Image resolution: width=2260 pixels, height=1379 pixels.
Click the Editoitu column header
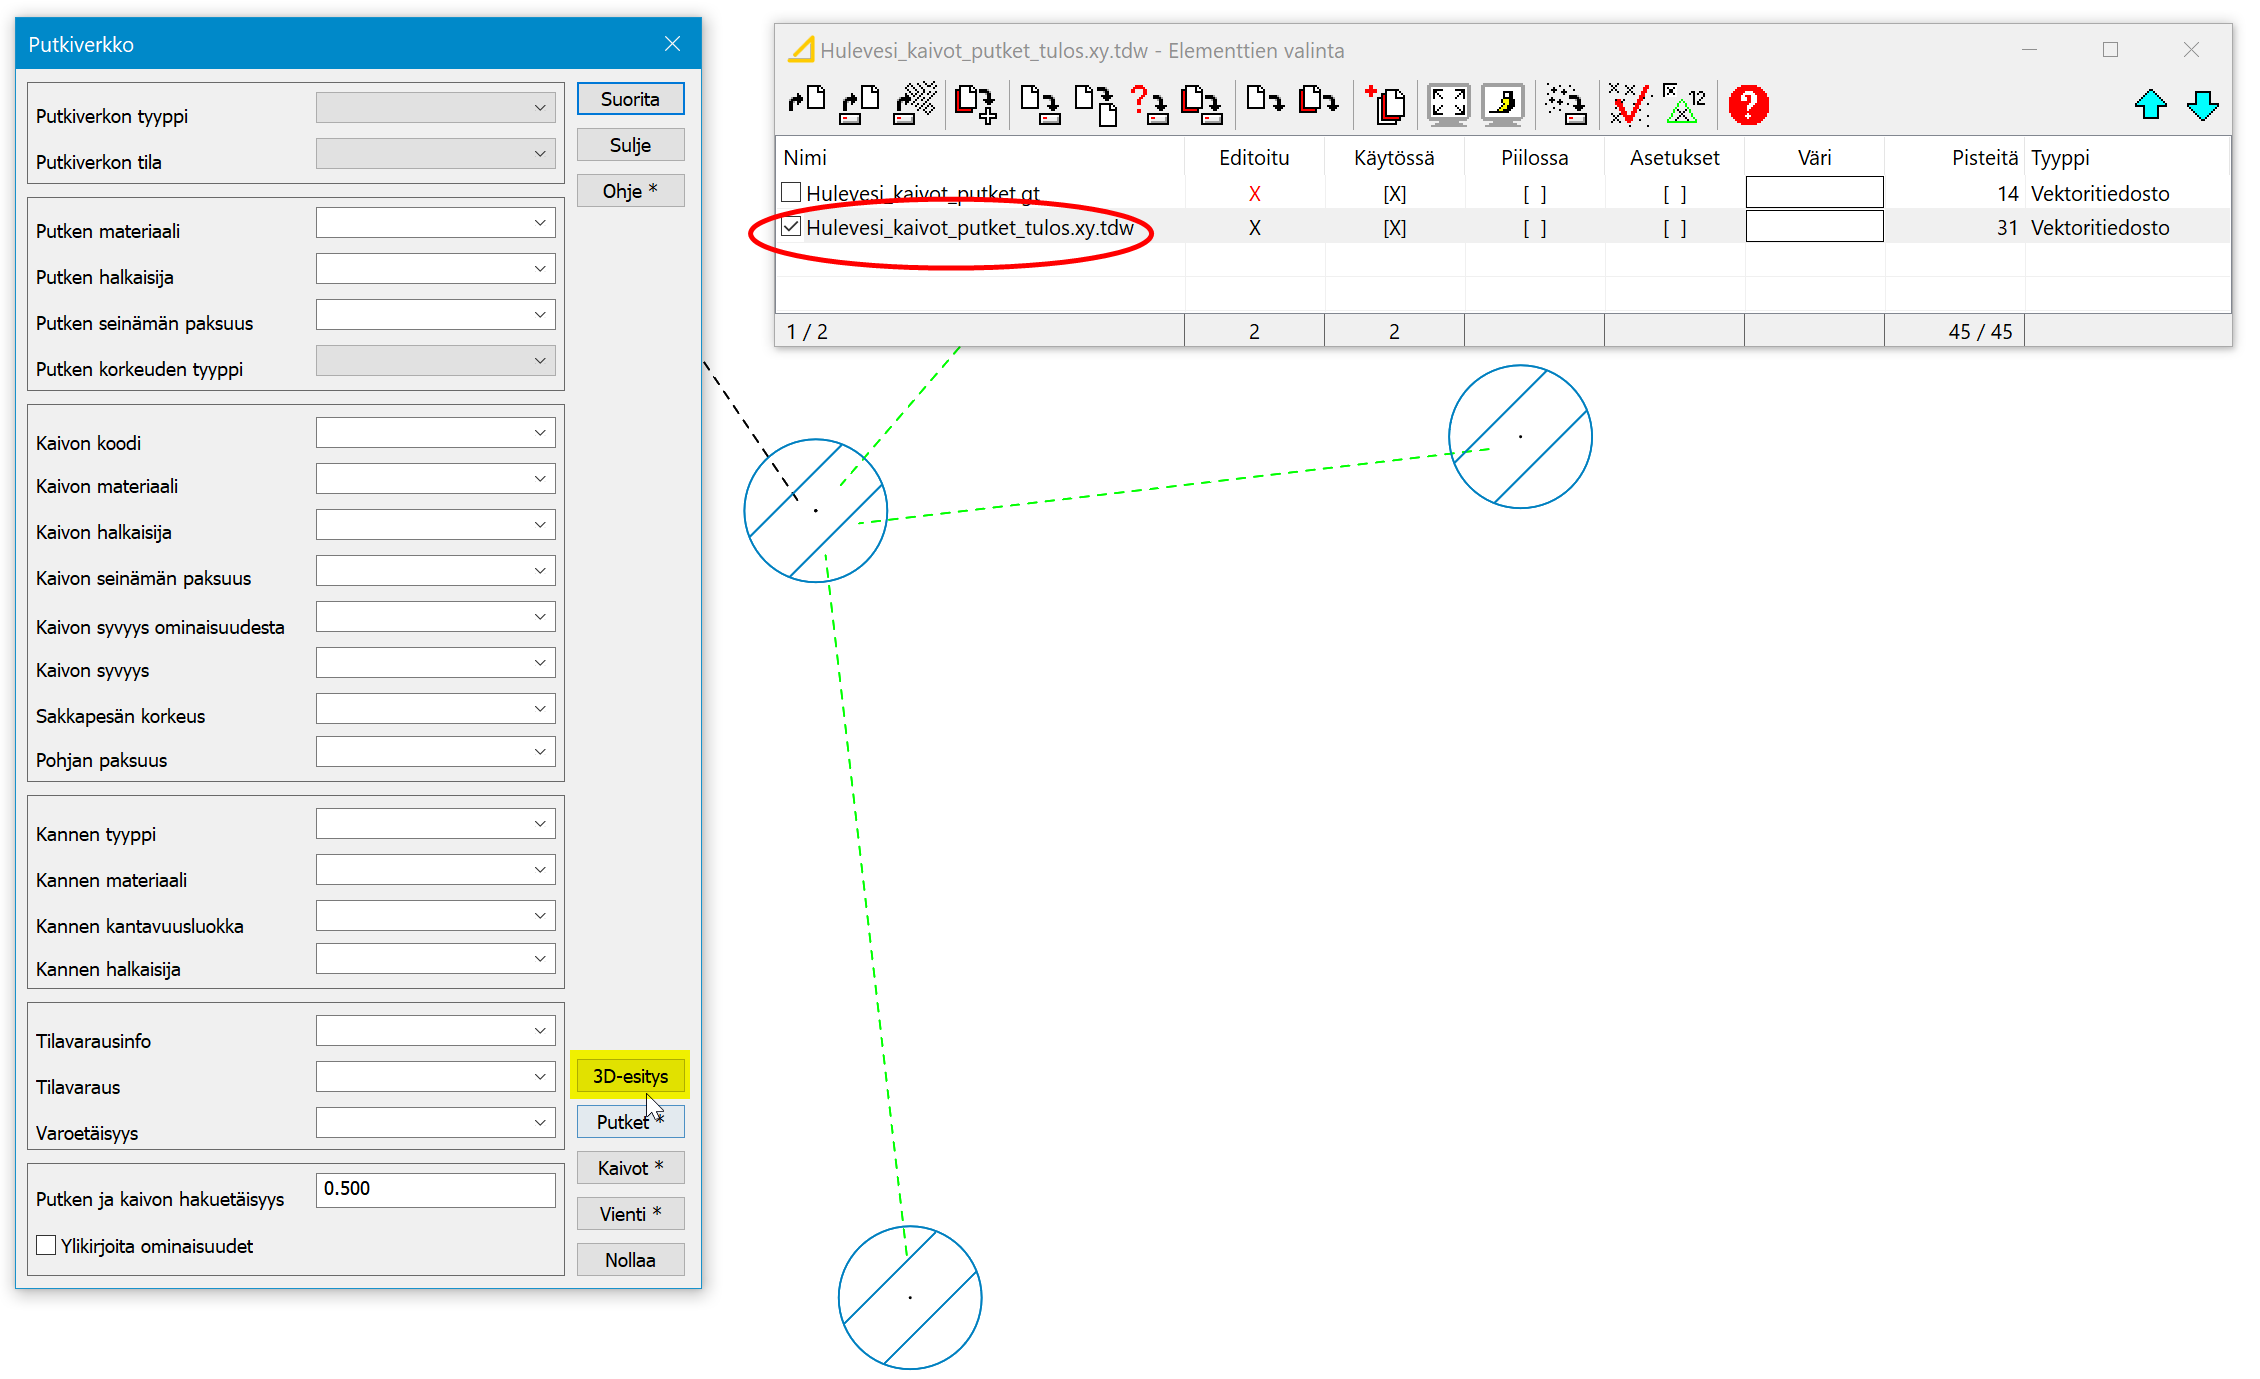[x=1254, y=158]
